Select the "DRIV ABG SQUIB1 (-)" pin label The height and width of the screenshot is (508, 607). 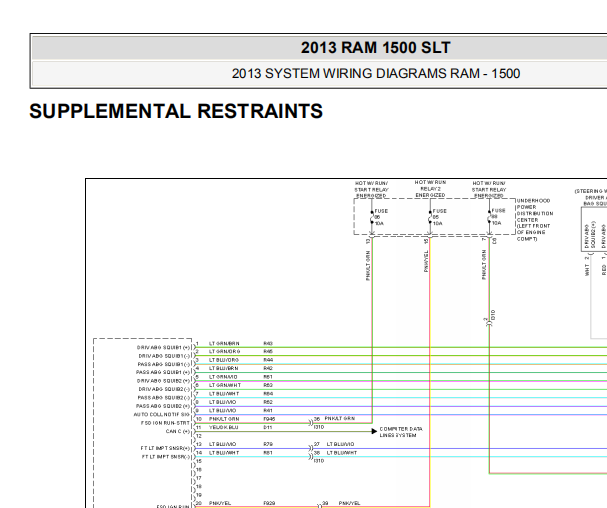point(164,356)
